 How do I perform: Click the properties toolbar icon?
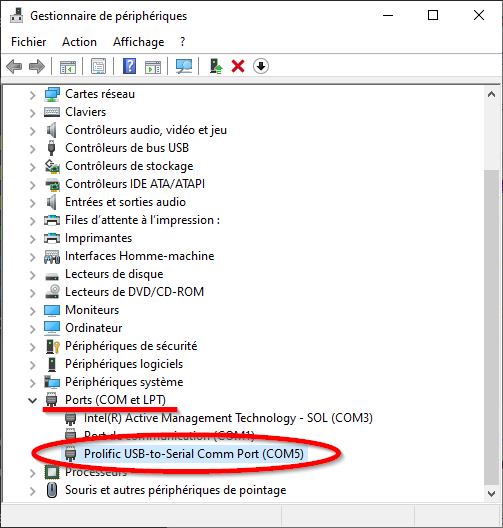(x=98, y=66)
